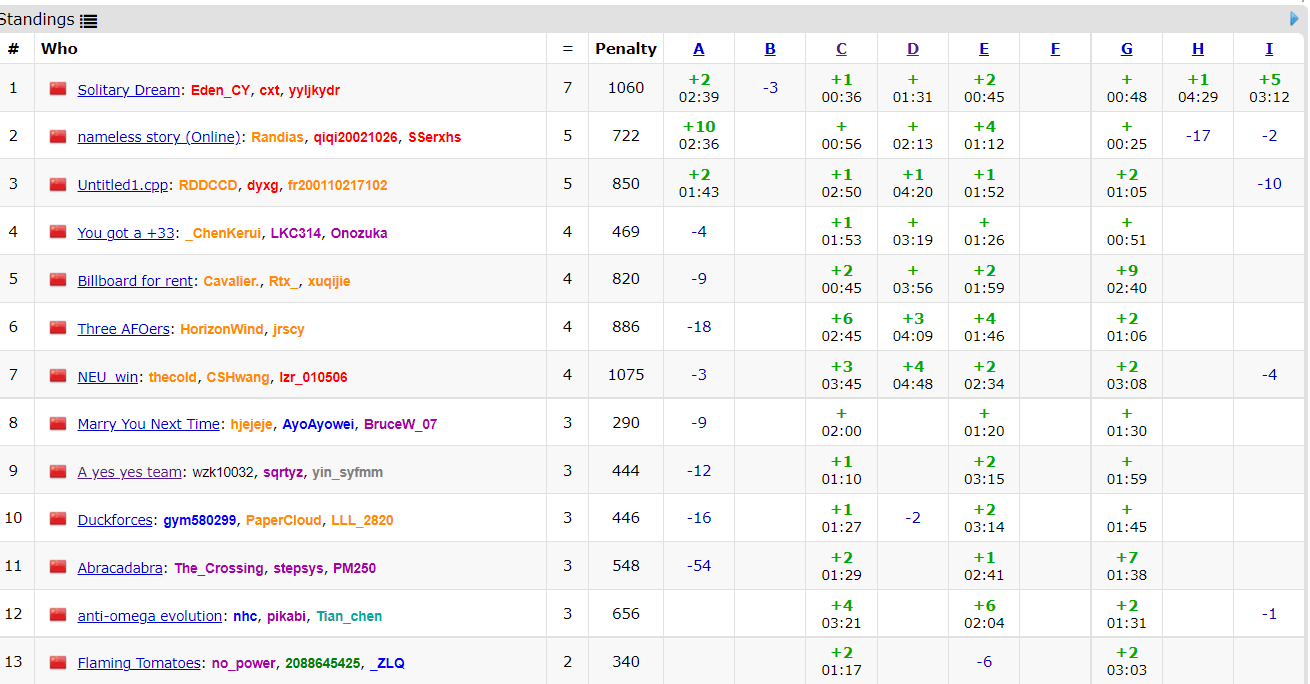Select problem I header link
This screenshot has width=1310, height=684.
pos(1269,49)
